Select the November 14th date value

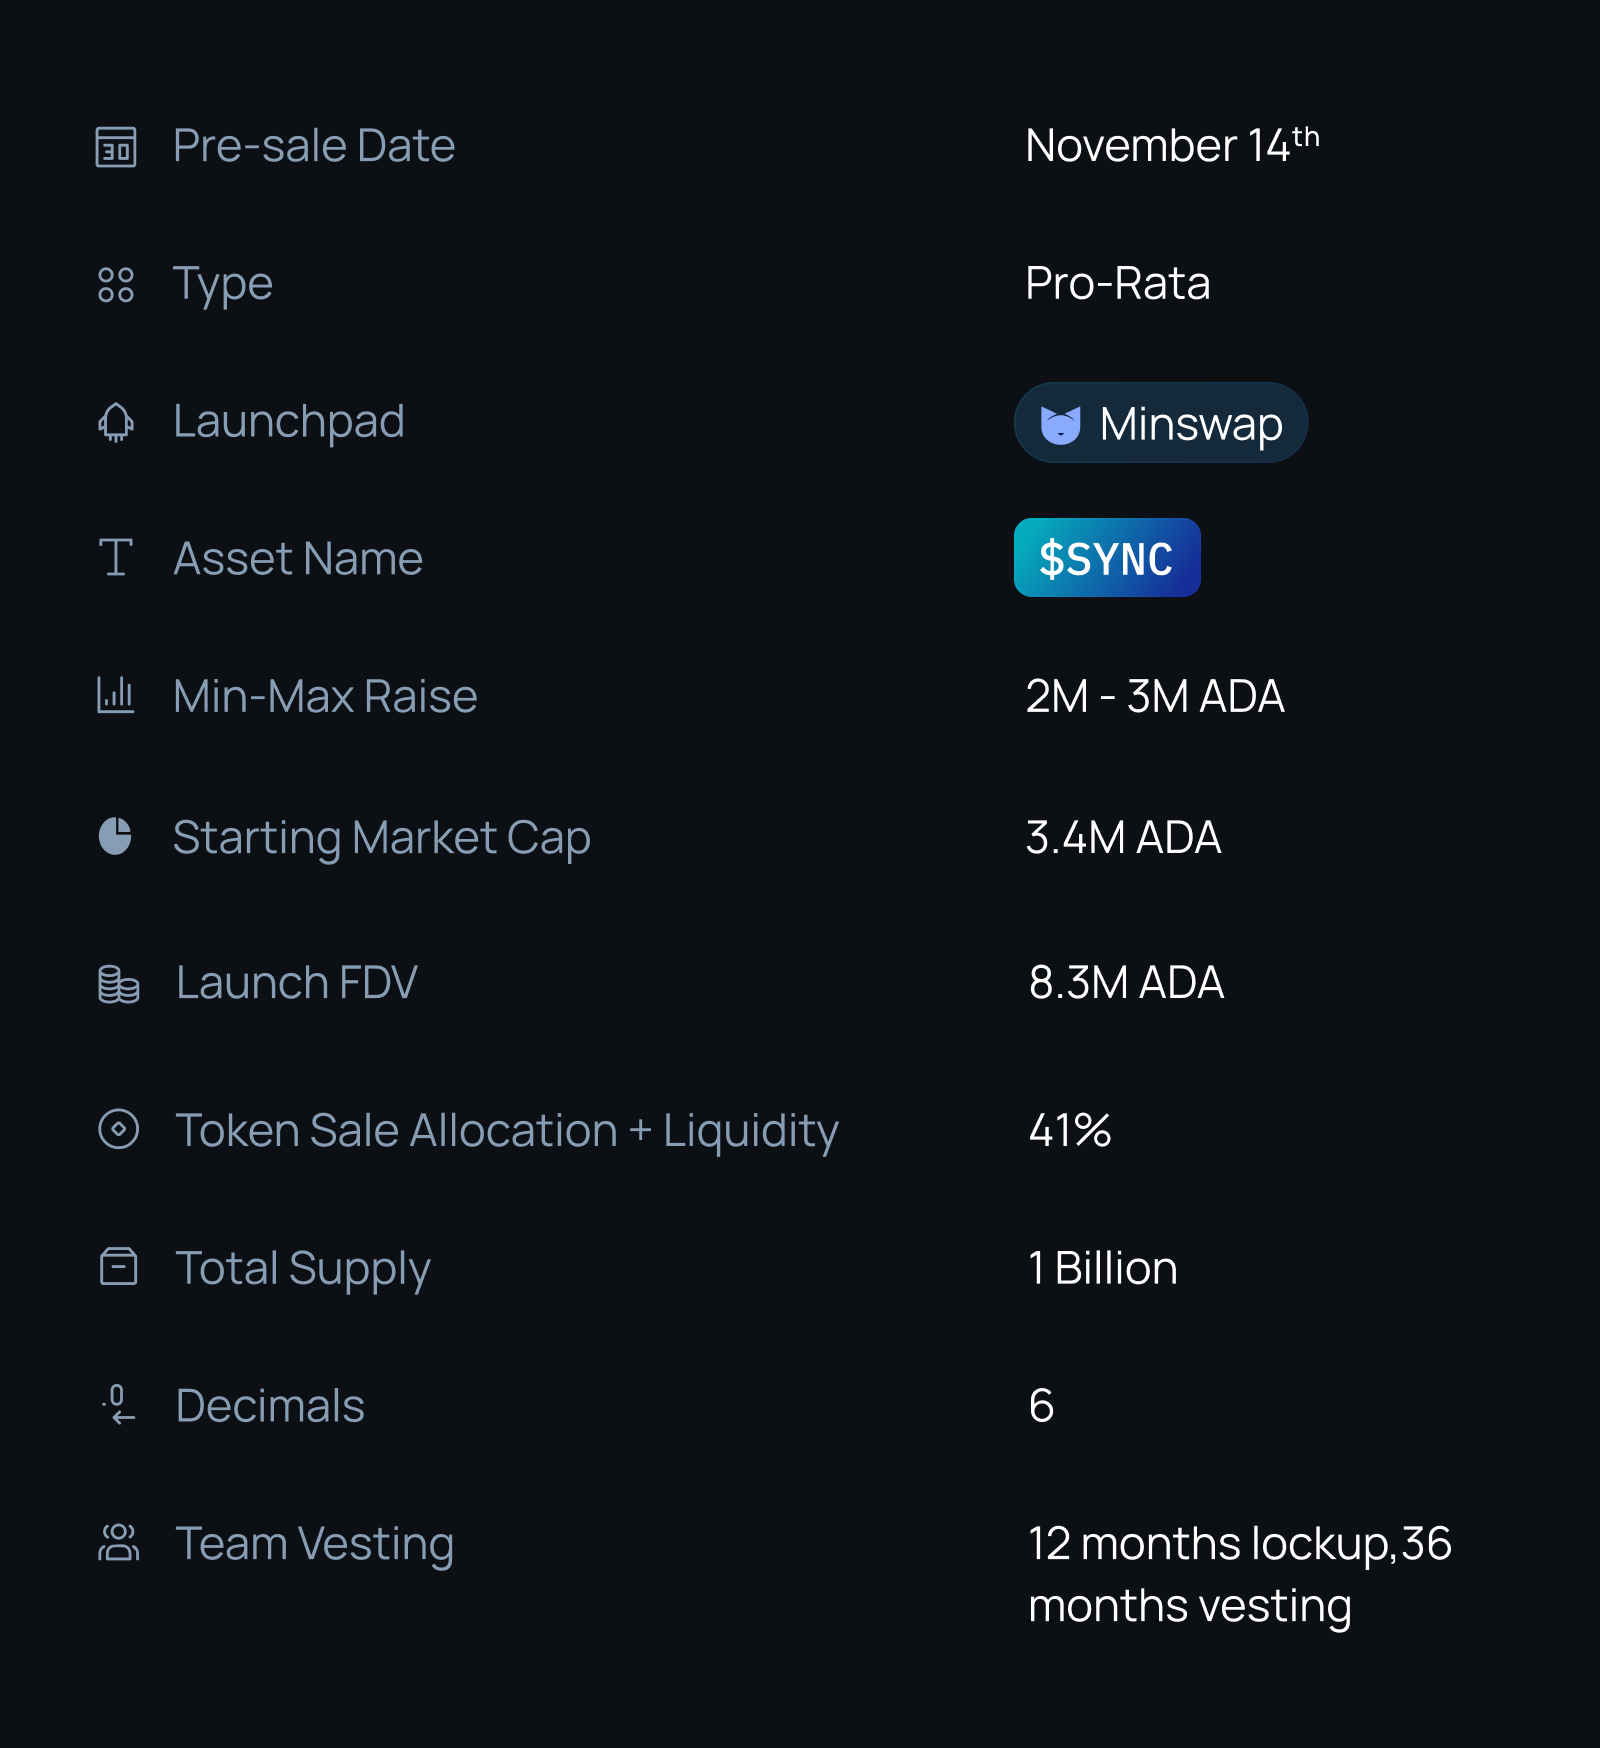tap(1171, 146)
